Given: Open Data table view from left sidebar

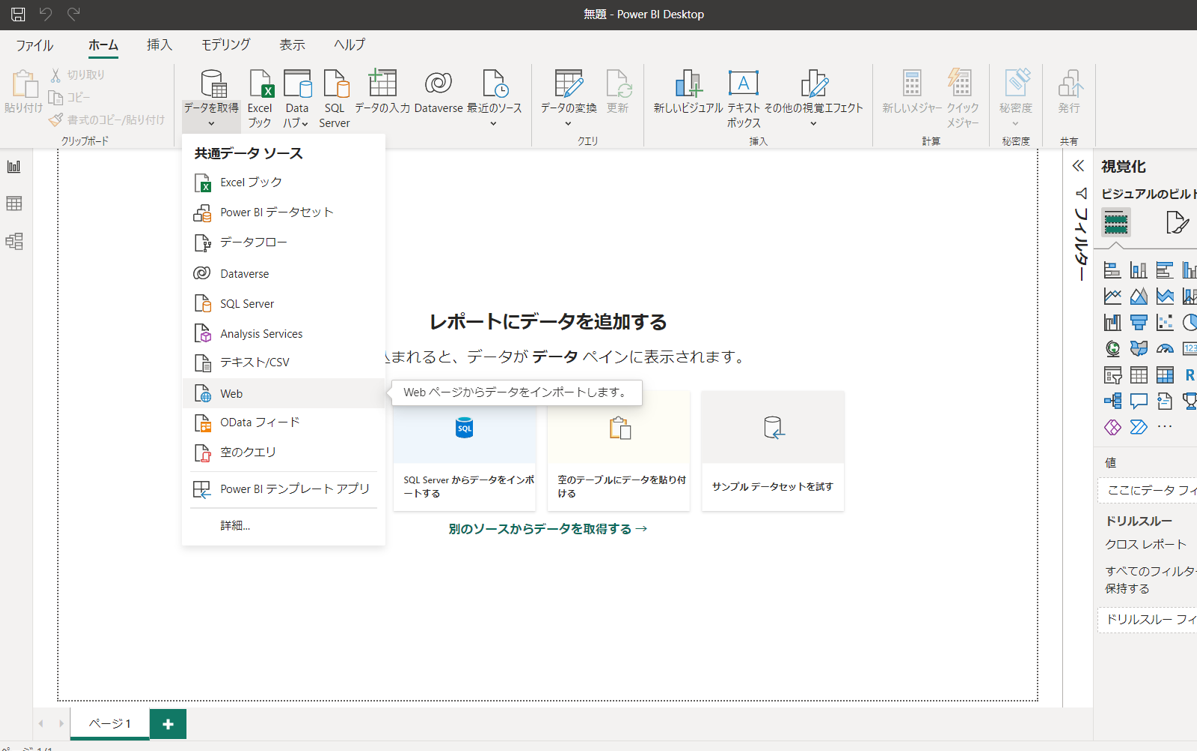Looking at the screenshot, I should (x=14, y=204).
